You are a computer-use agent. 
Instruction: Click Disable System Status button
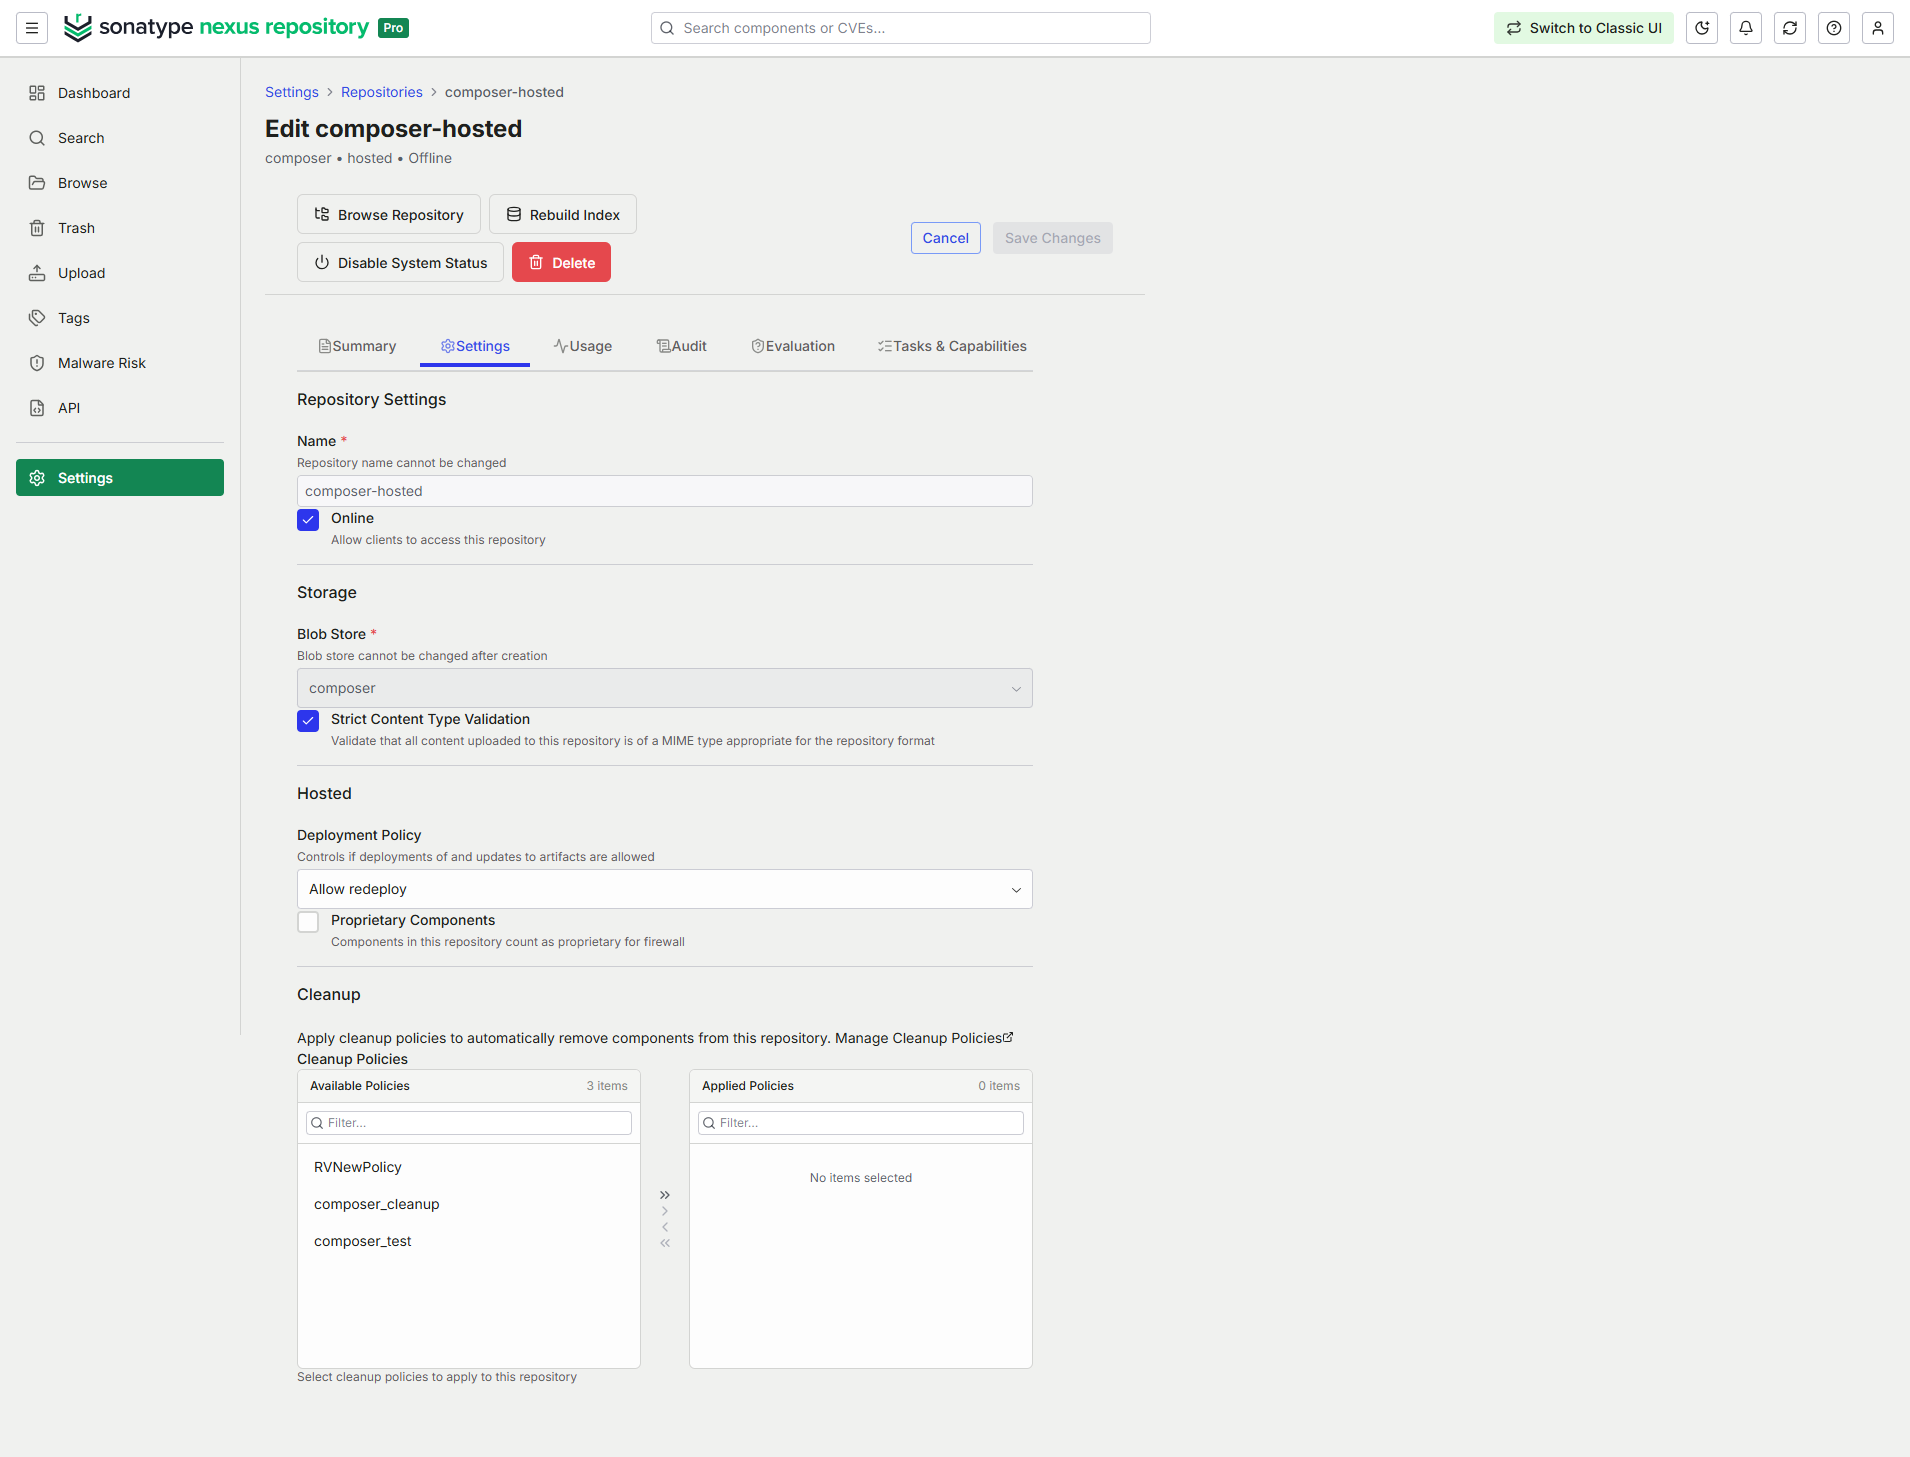coord(401,262)
